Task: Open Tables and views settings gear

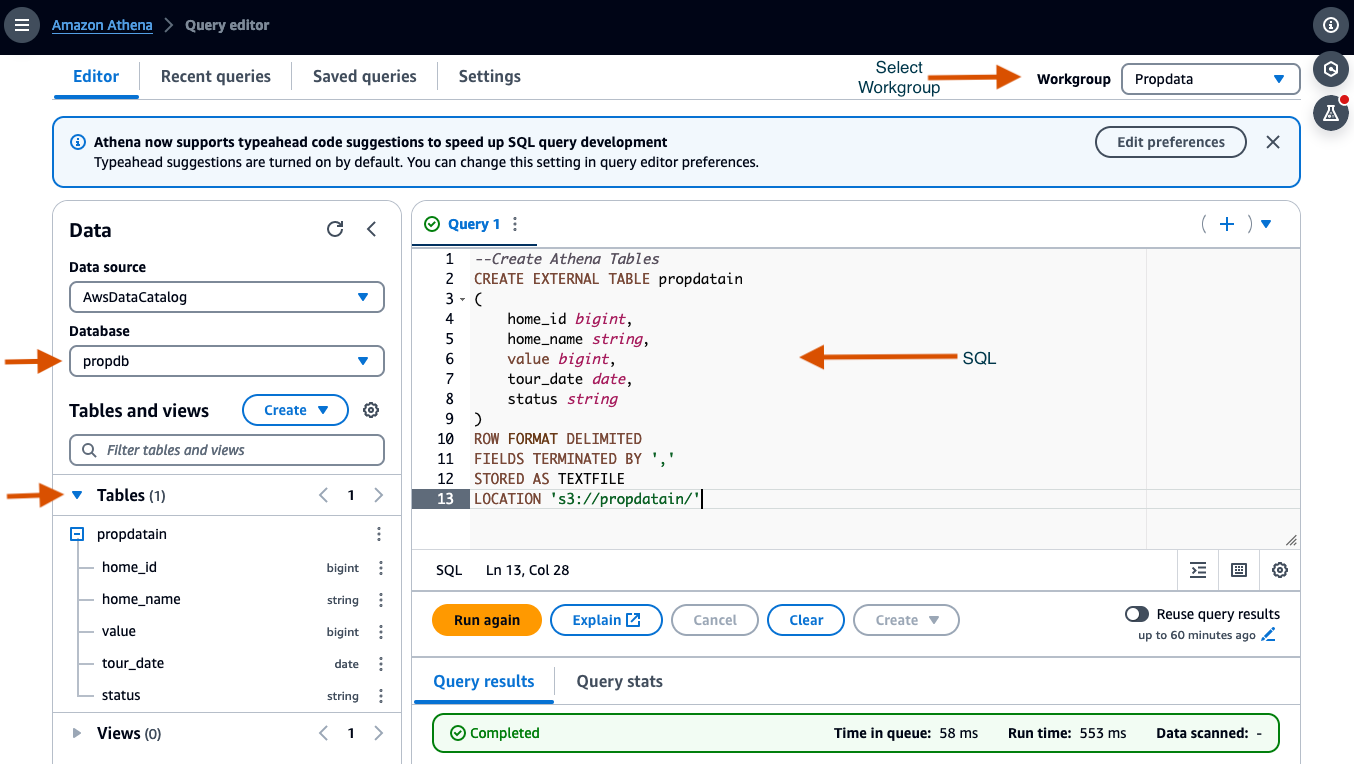Action: click(x=371, y=410)
